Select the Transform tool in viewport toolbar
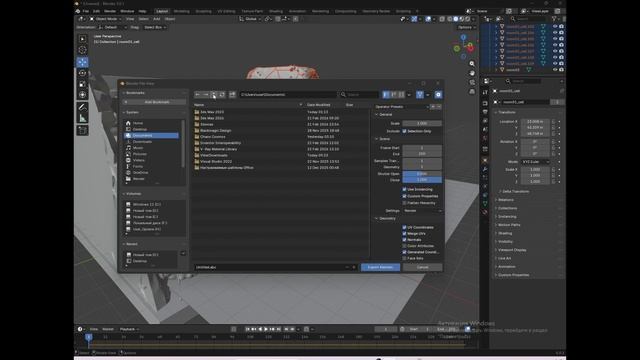 point(82,95)
